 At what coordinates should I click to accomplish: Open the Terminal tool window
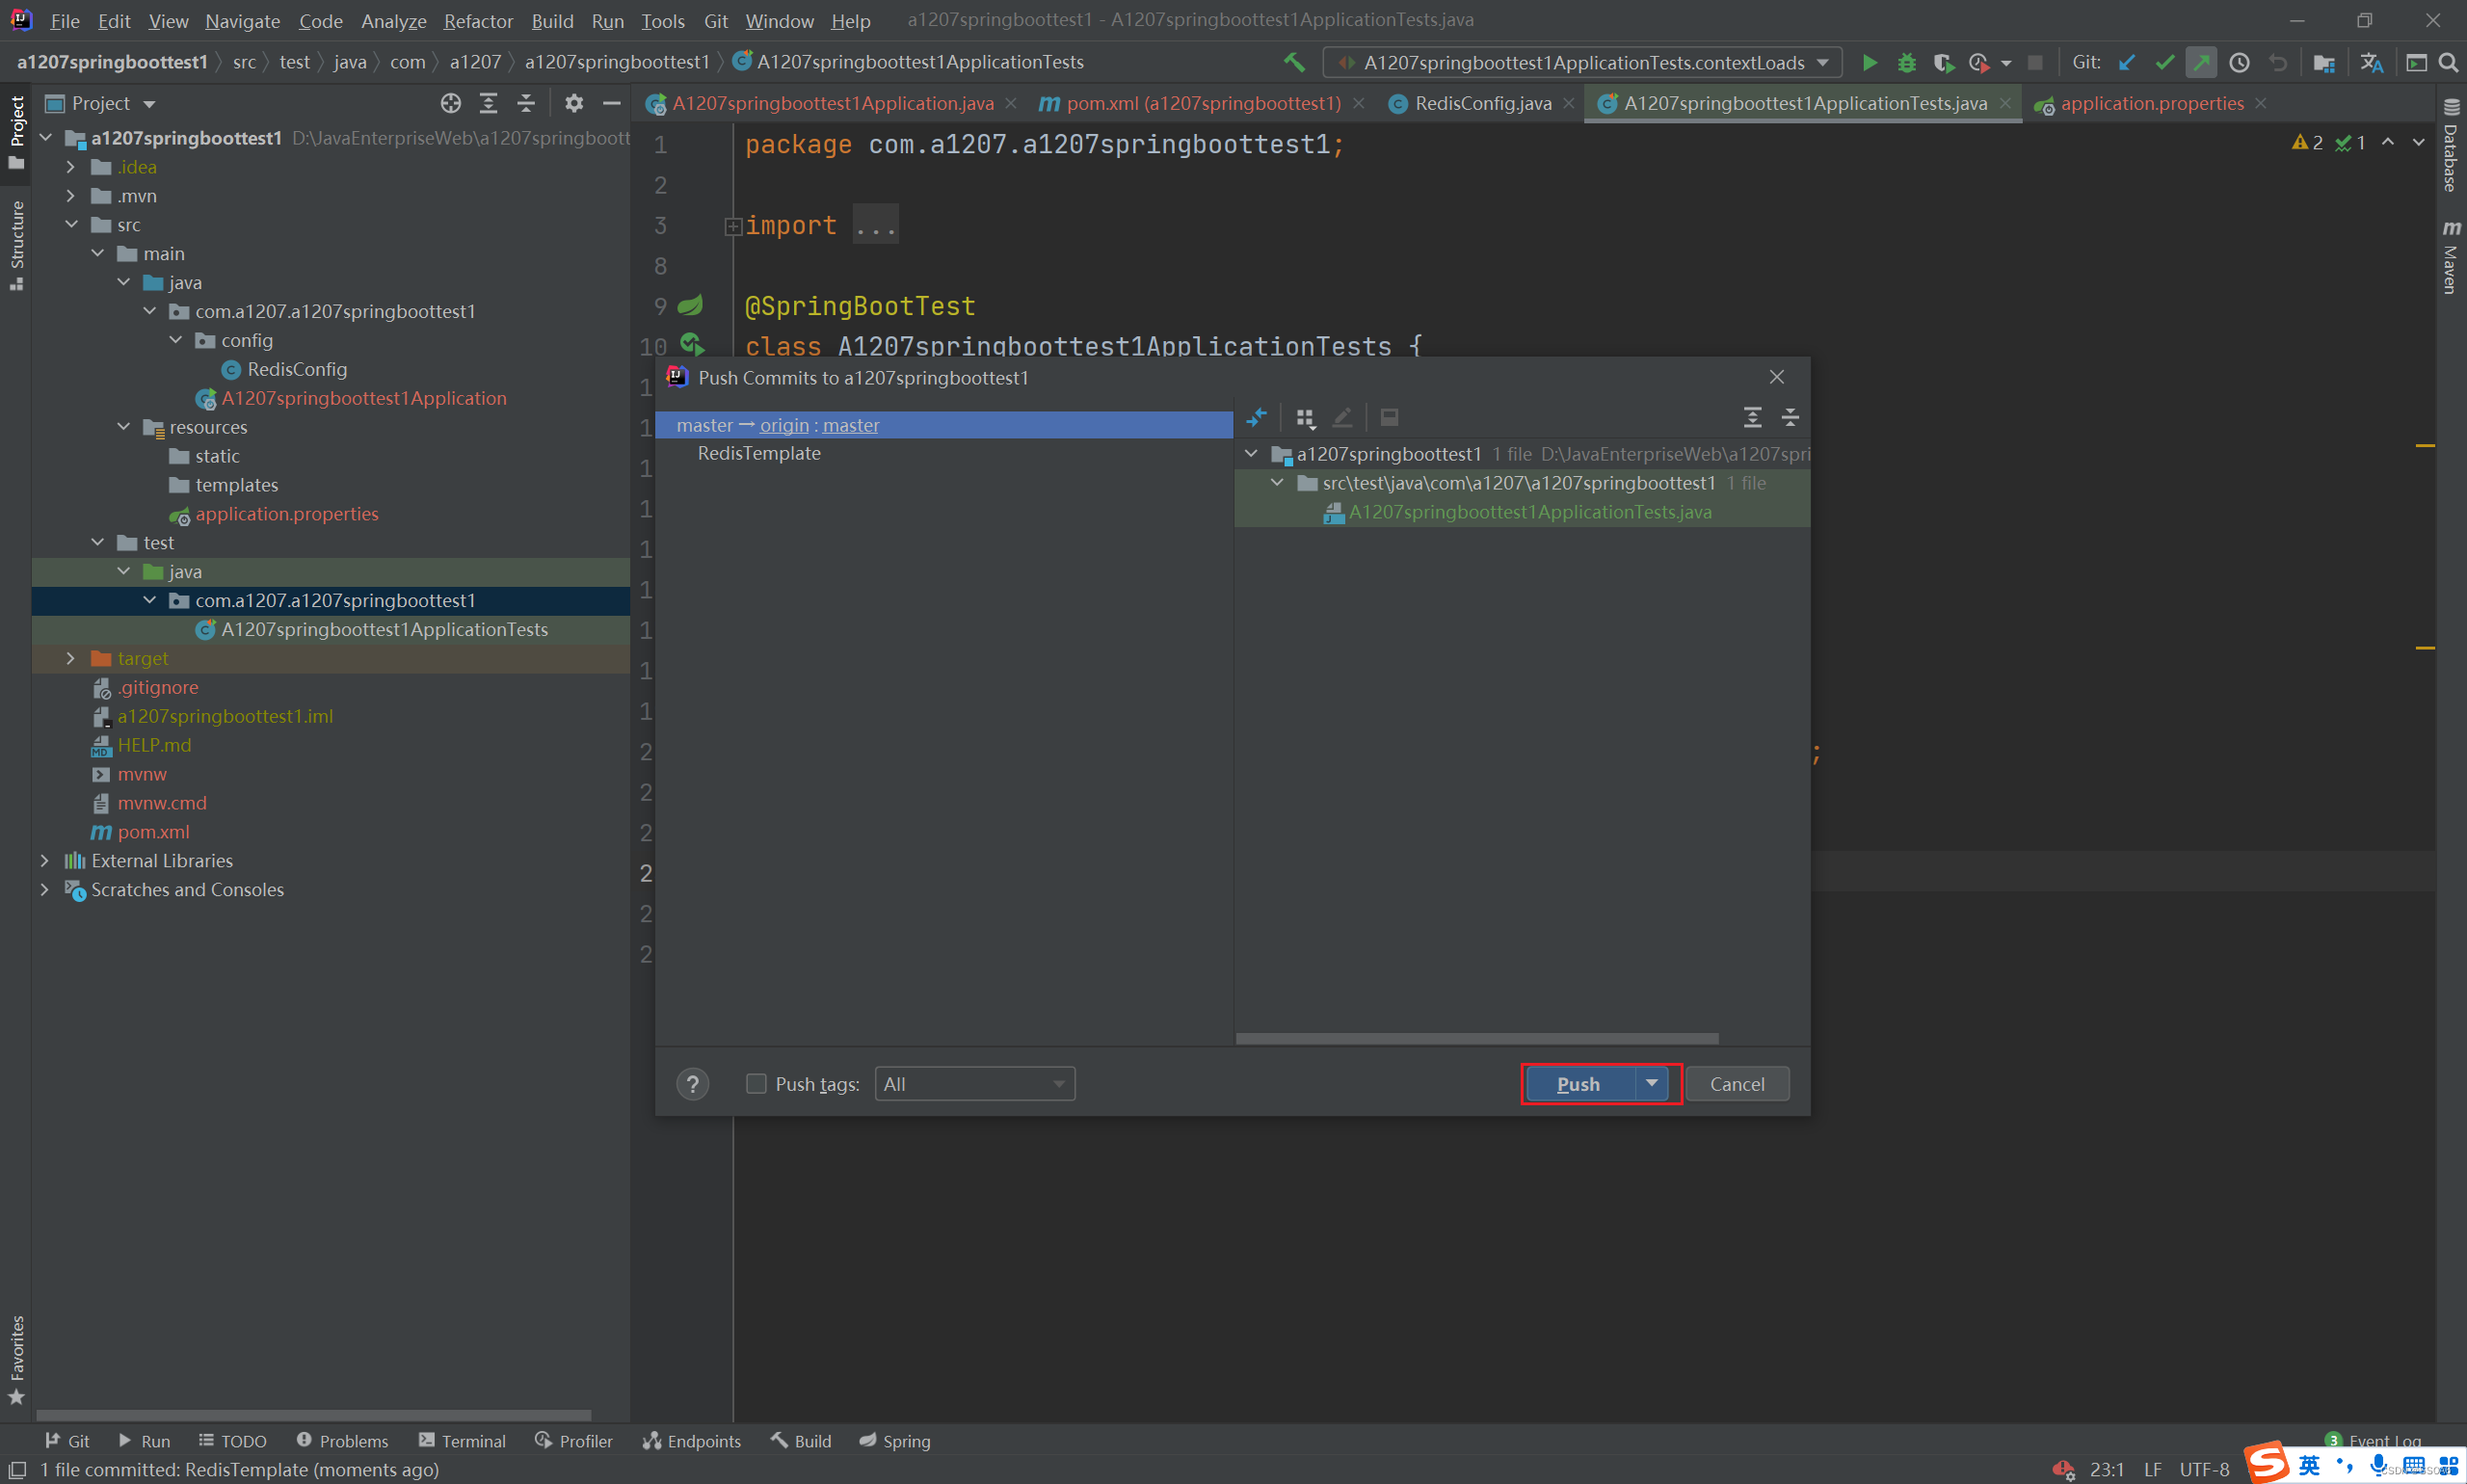(x=462, y=1441)
